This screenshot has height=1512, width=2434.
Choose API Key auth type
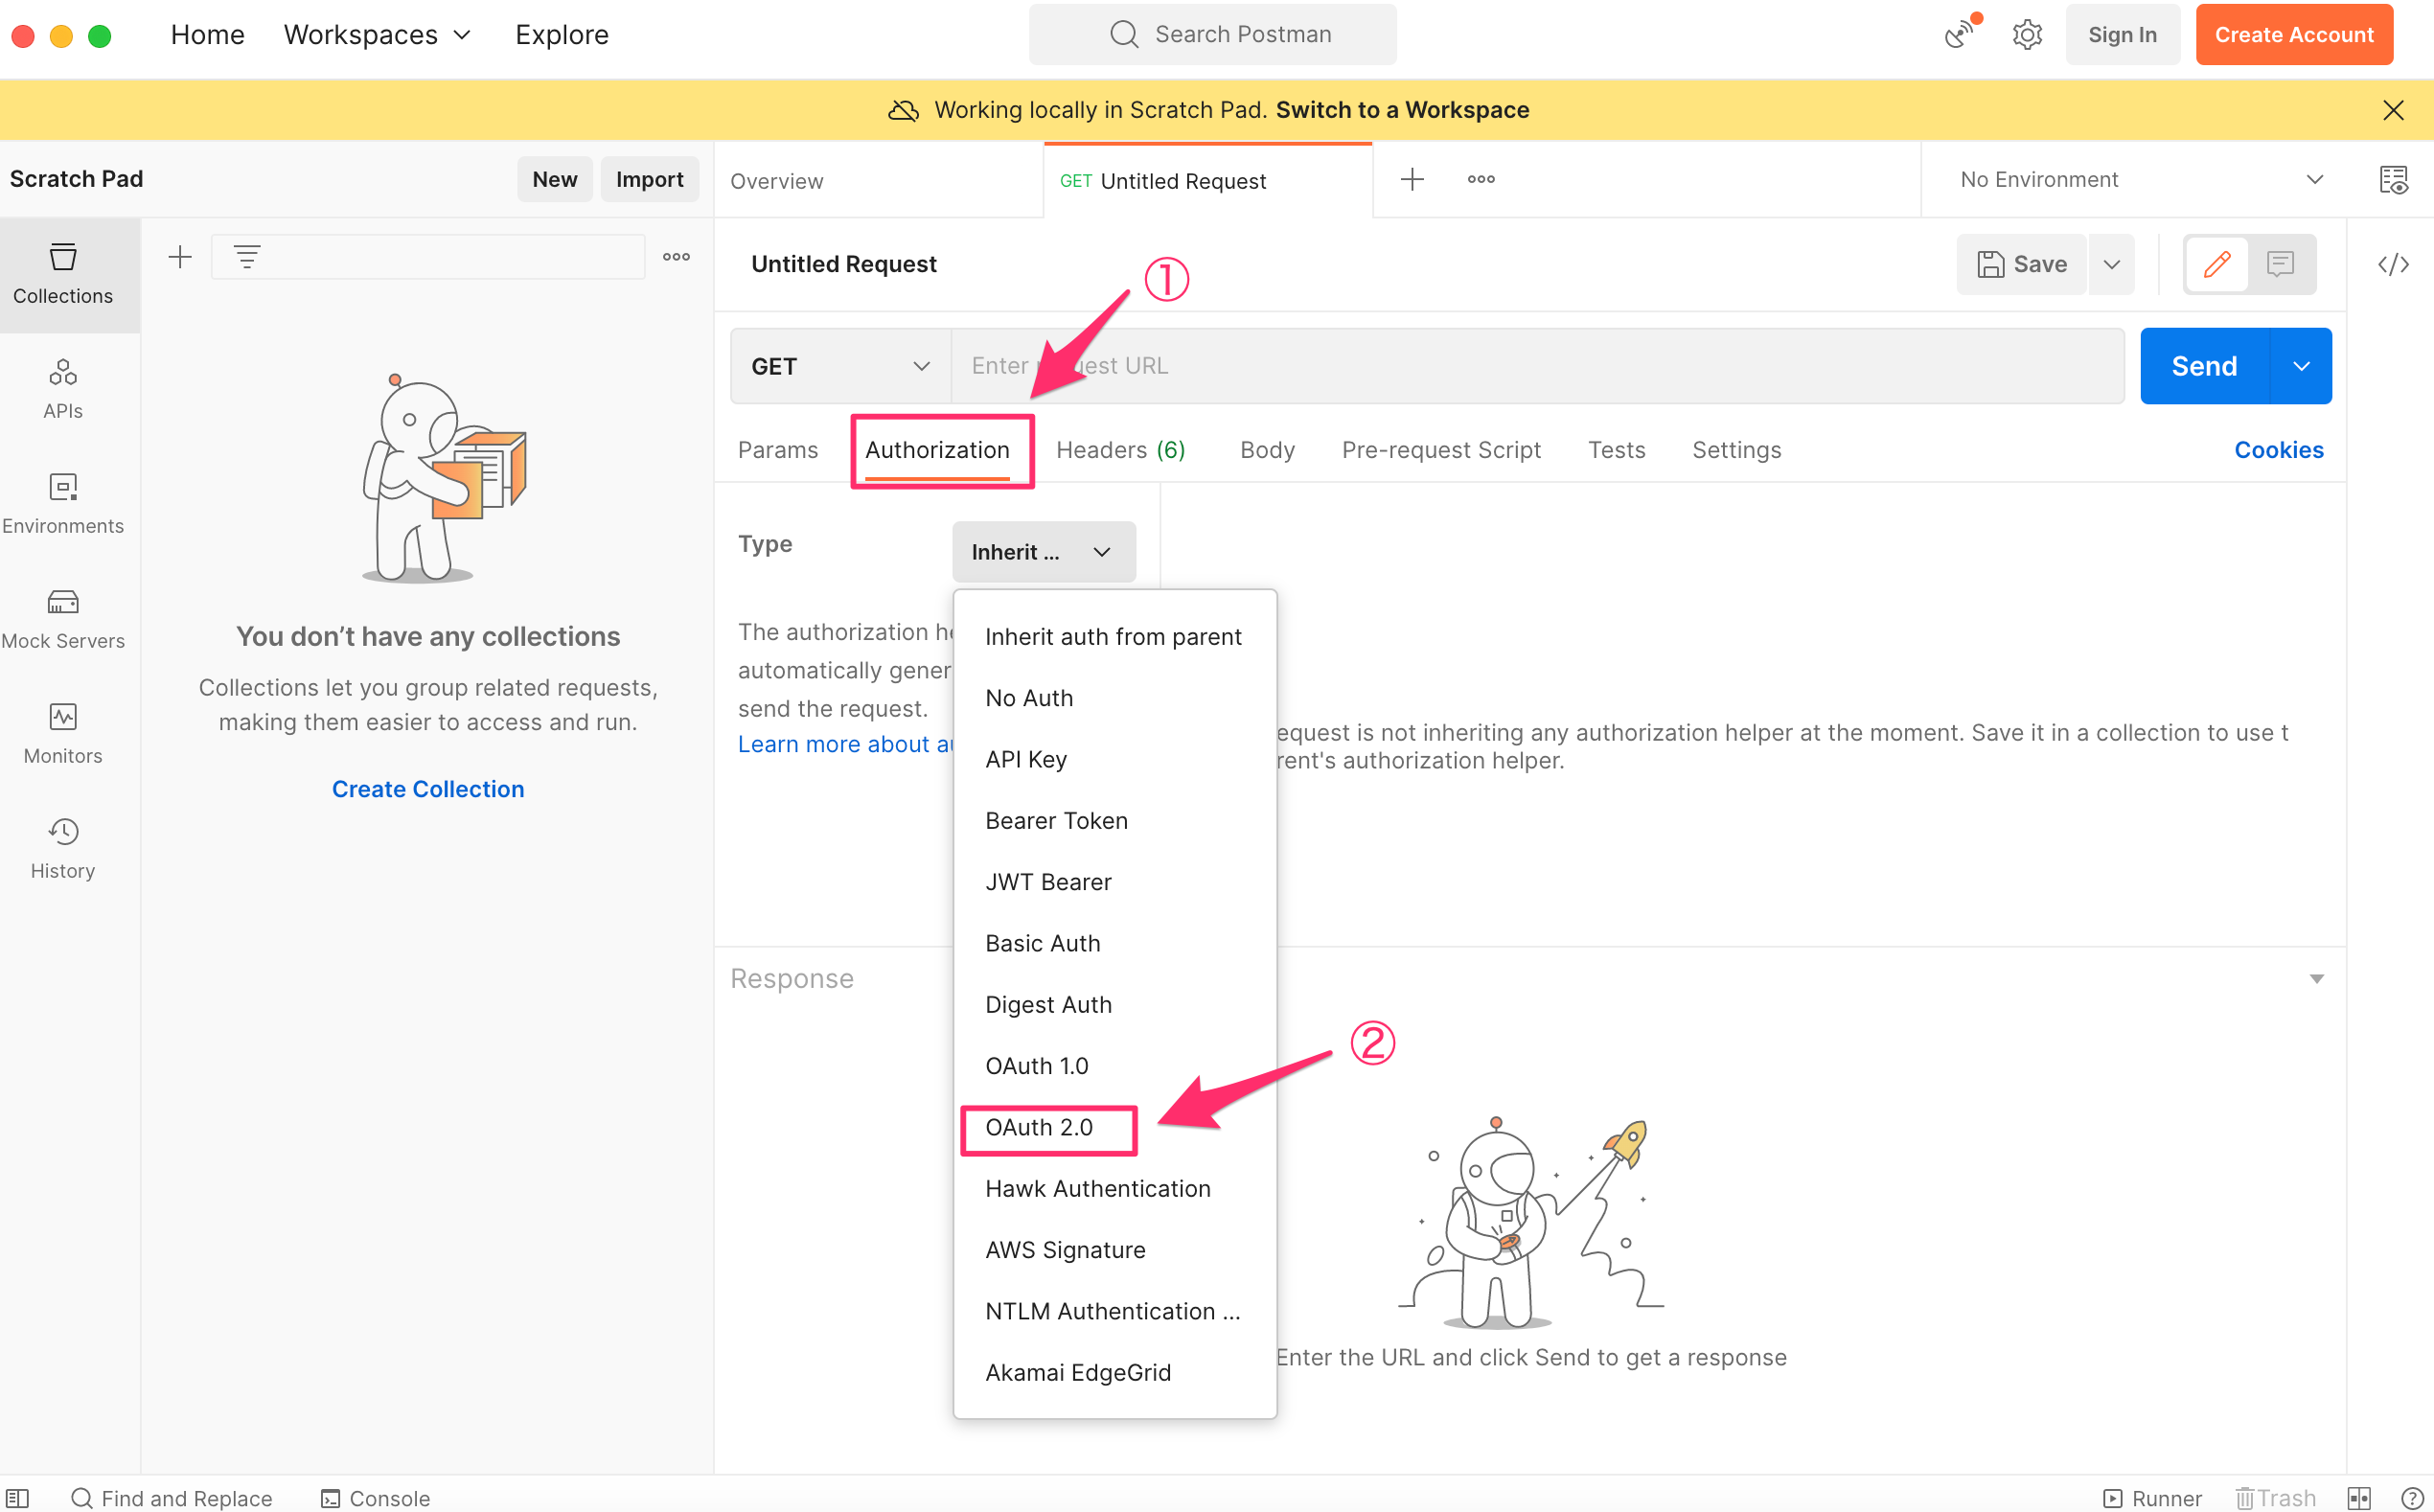coord(1115,759)
